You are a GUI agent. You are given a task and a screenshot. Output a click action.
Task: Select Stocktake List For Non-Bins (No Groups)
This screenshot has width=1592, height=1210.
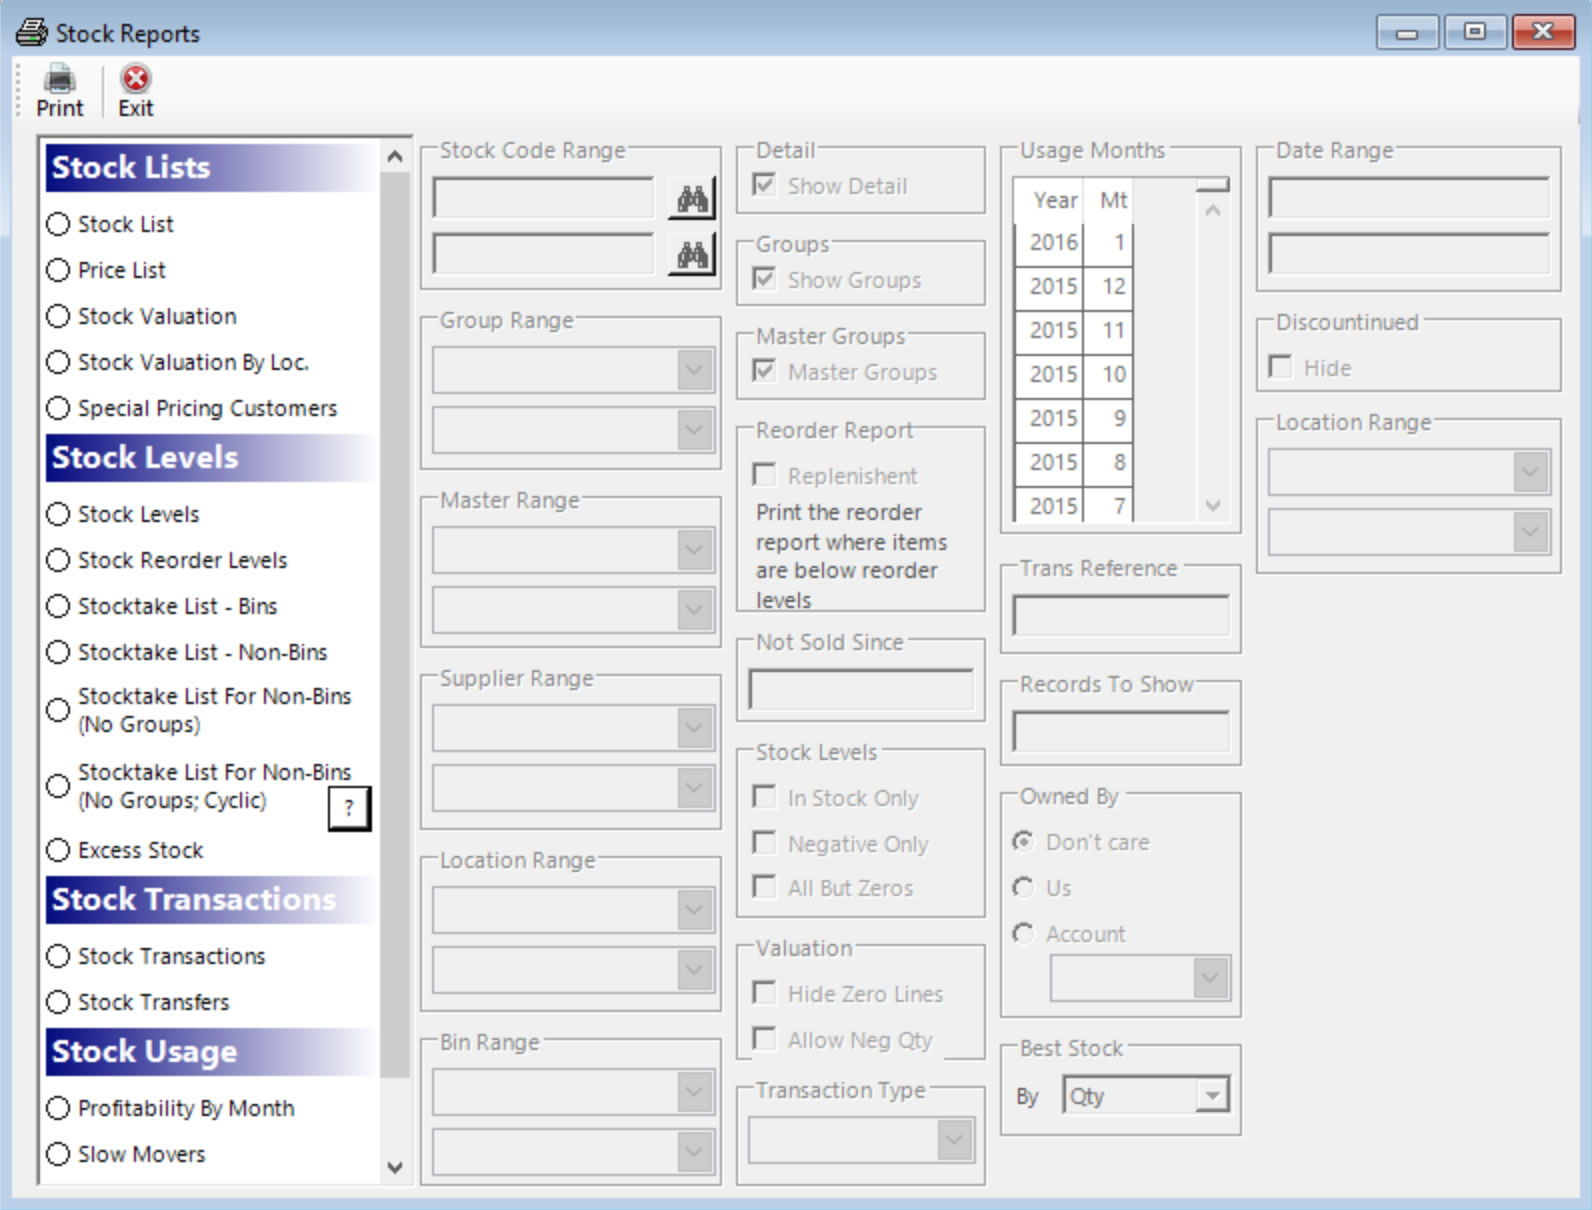coord(58,710)
